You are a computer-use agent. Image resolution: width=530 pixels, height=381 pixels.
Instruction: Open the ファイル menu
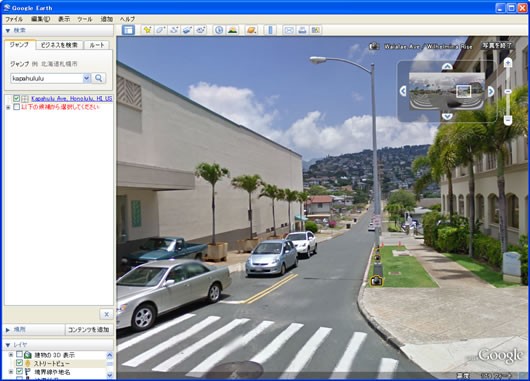coord(14,19)
